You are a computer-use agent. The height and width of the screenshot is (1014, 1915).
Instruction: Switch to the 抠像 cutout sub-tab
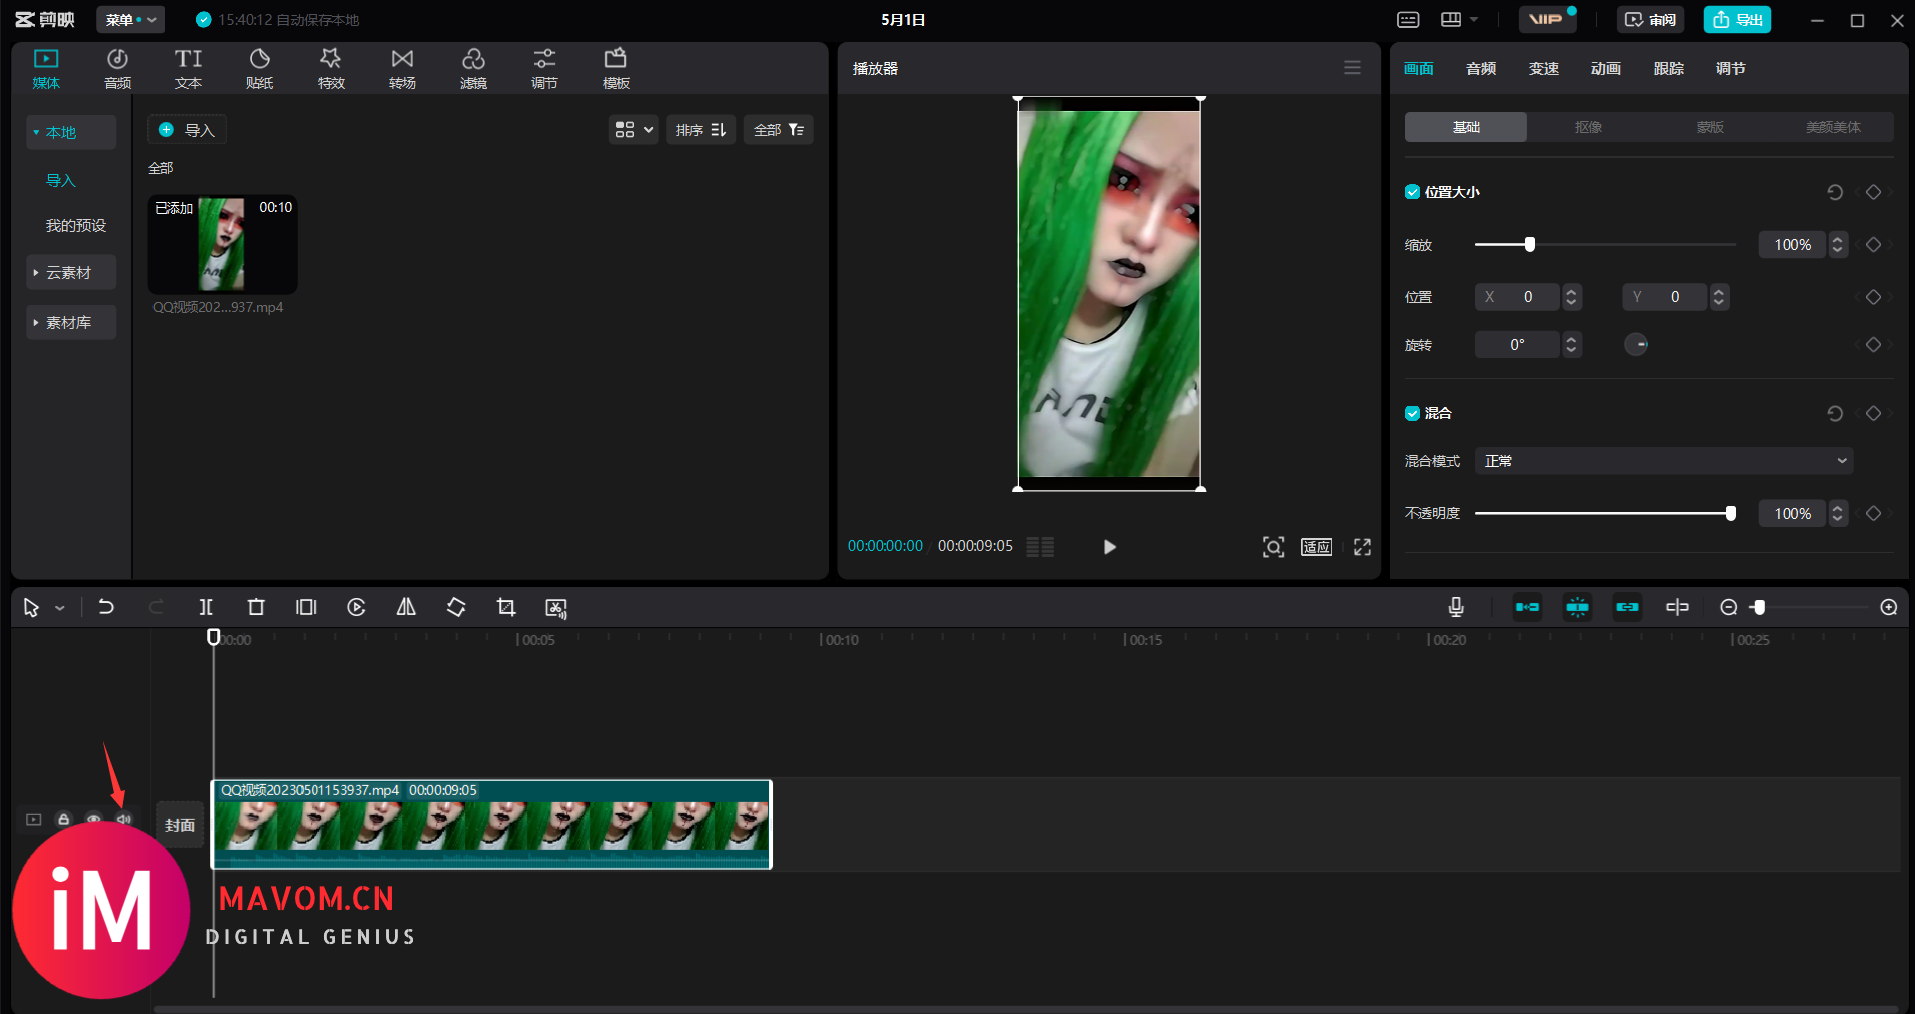pyautogui.click(x=1588, y=127)
